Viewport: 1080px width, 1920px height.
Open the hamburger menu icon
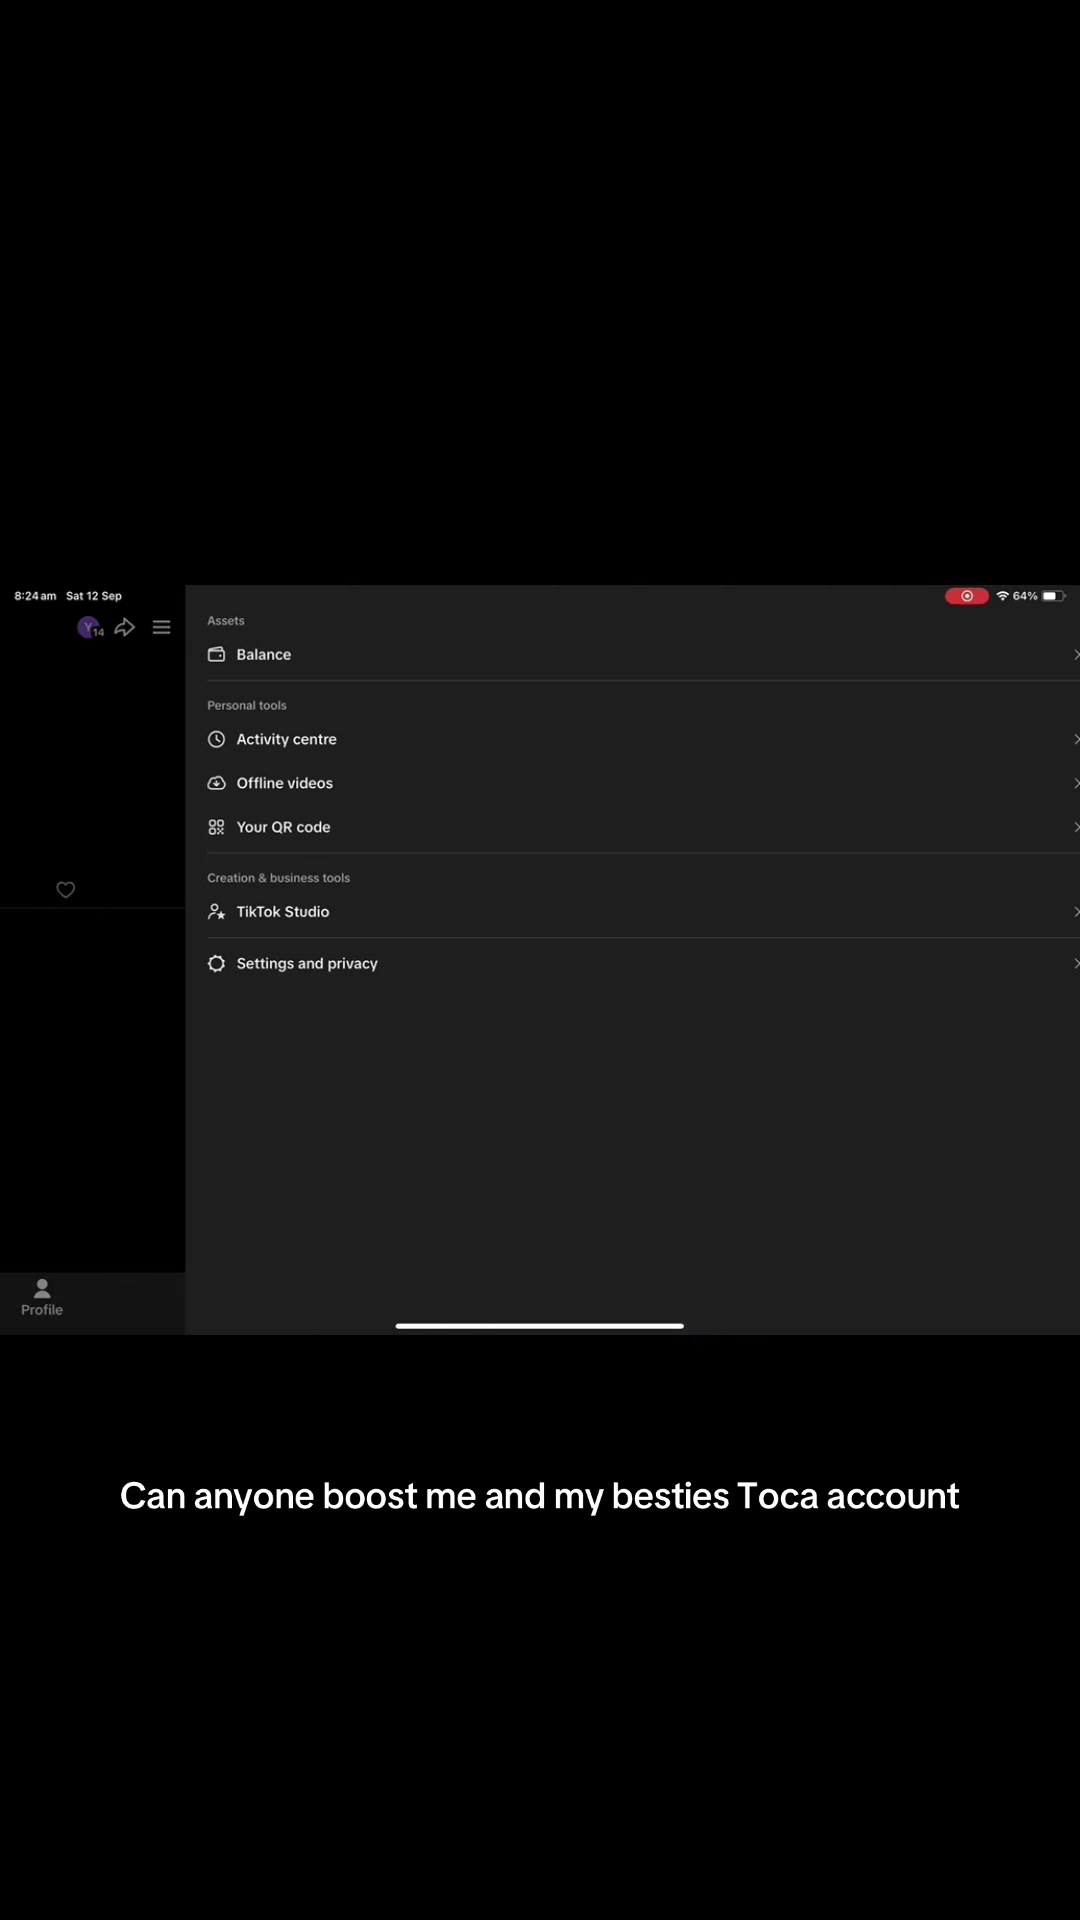(161, 627)
